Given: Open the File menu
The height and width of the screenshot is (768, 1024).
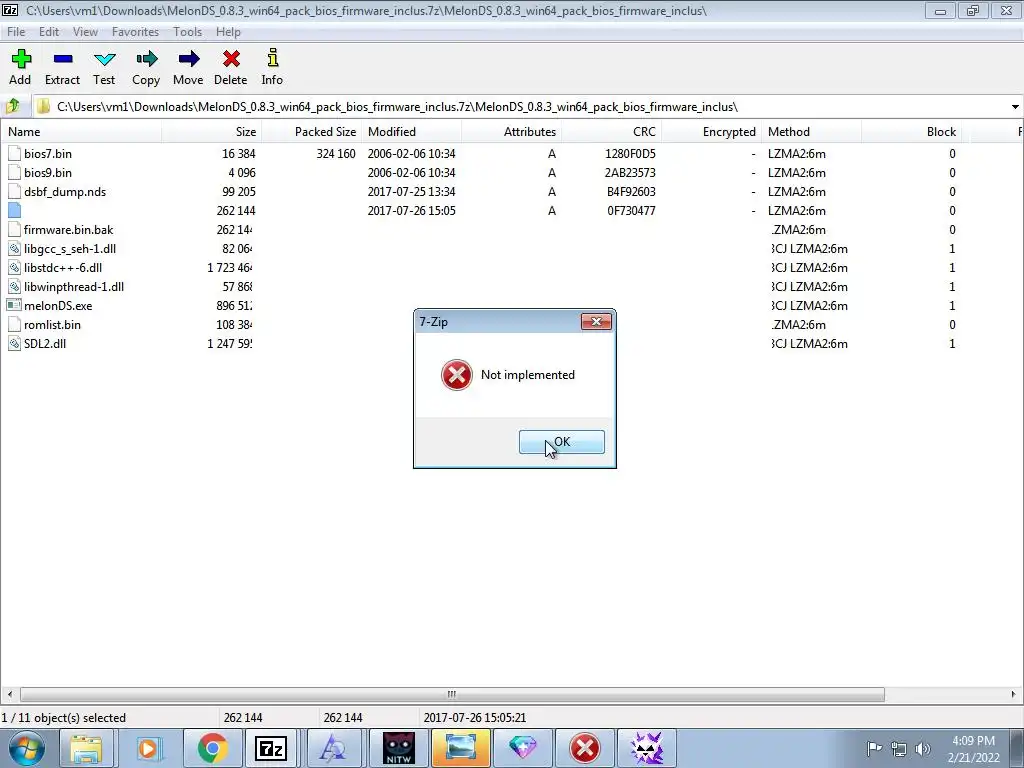Looking at the screenshot, I should pyautogui.click(x=16, y=31).
